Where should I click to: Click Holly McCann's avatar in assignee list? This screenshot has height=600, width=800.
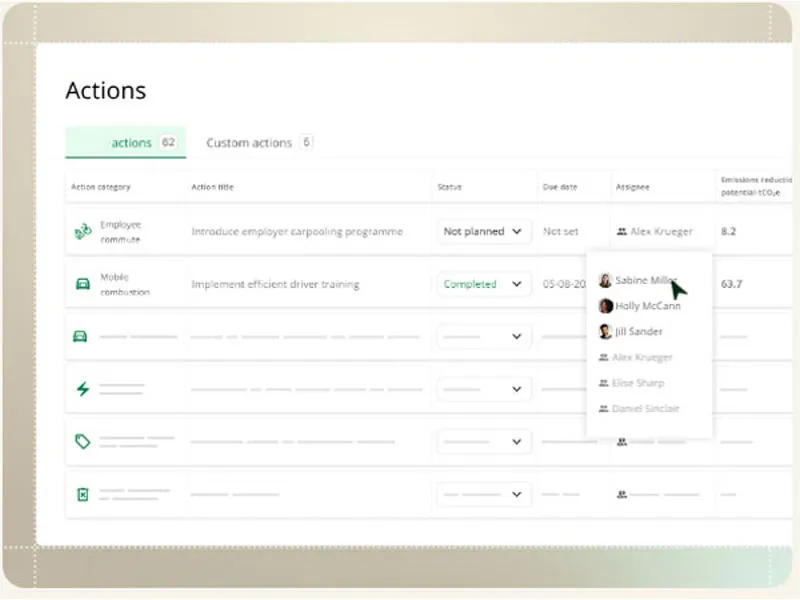605,306
